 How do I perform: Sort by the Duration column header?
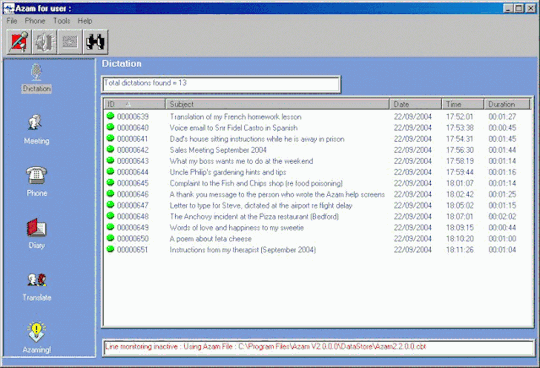pyautogui.click(x=507, y=104)
